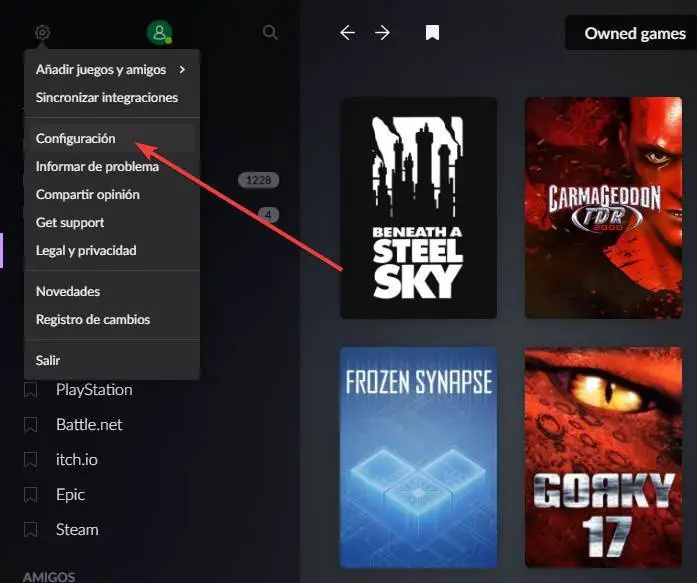697x583 pixels.
Task: Open the Owned games view selector
Action: coord(631,33)
